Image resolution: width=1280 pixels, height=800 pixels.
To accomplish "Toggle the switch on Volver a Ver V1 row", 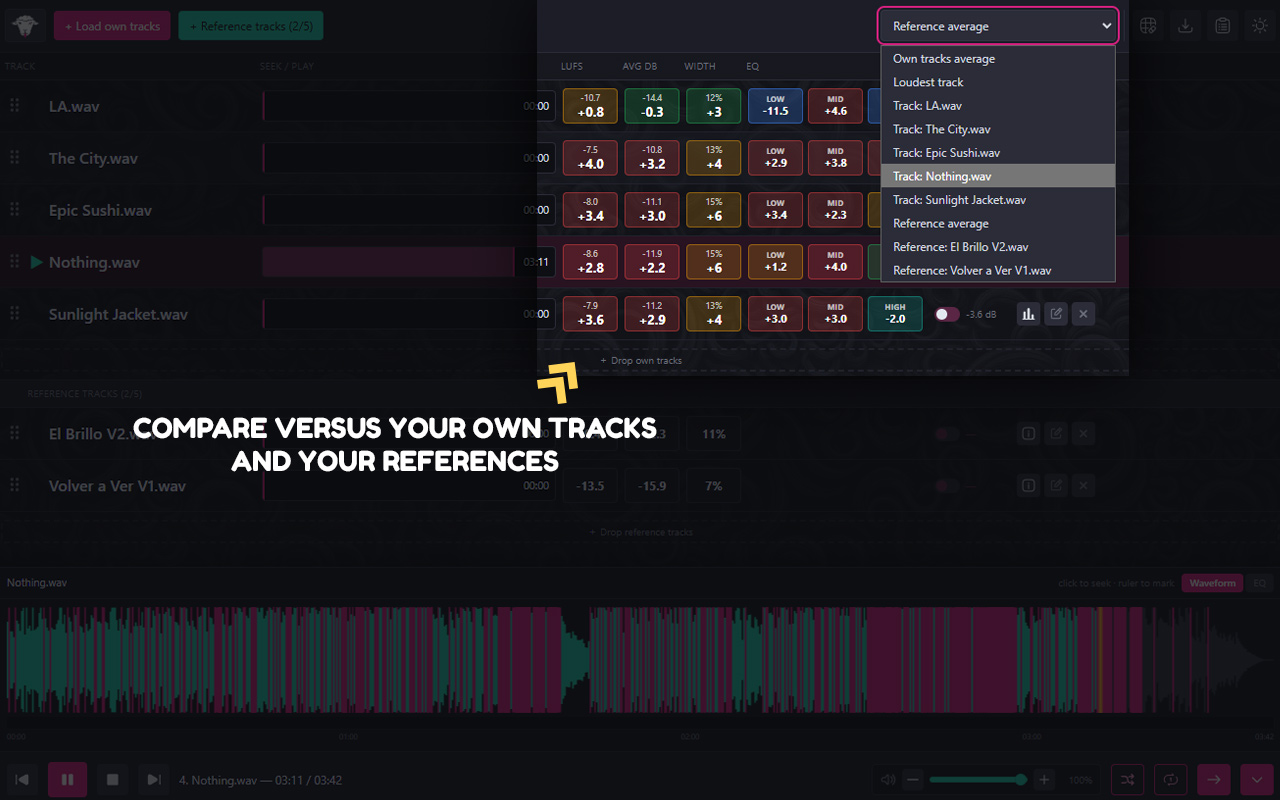I will pos(946,486).
